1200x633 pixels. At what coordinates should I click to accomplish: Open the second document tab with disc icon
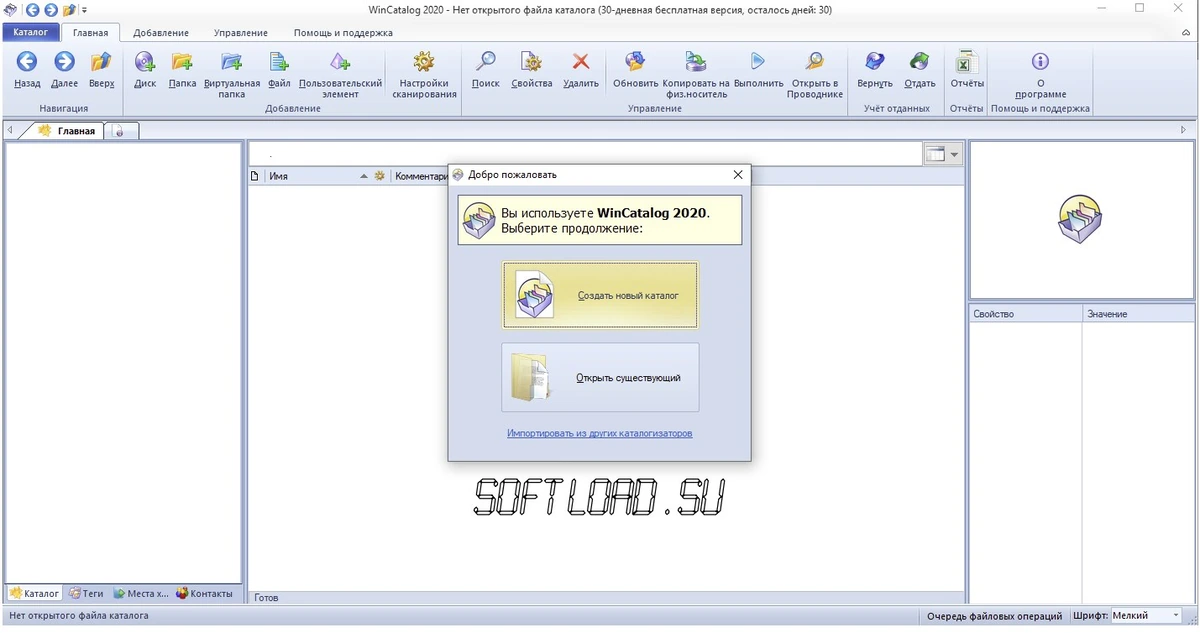(121, 131)
